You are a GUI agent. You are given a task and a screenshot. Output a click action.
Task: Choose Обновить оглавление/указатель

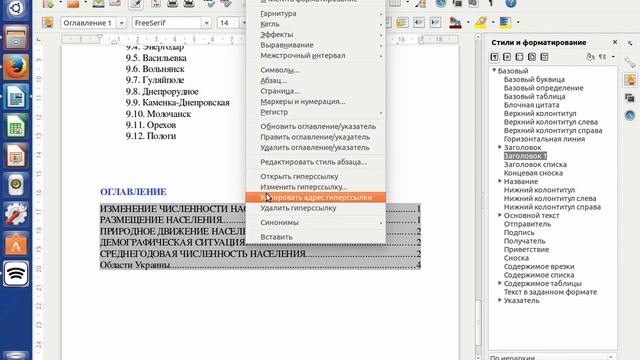(x=316, y=127)
